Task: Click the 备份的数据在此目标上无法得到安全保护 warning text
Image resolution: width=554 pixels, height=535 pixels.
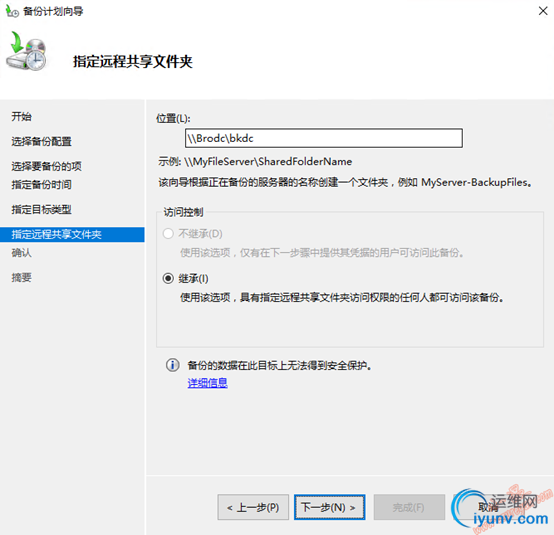Action: pyautogui.click(x=279, y=365)
